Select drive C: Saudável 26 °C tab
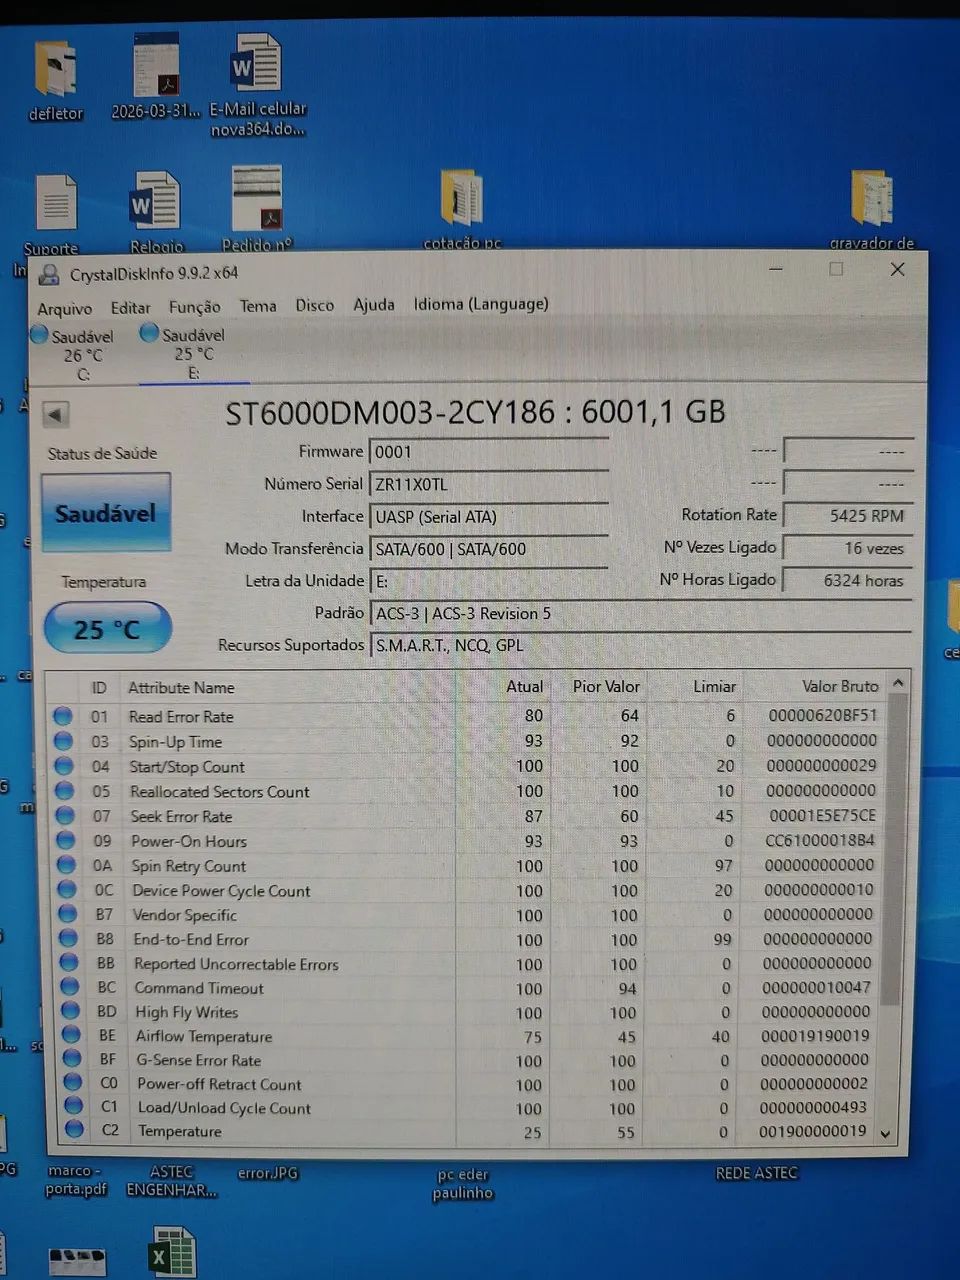960x1280 pixels. [x=76, y=354]
